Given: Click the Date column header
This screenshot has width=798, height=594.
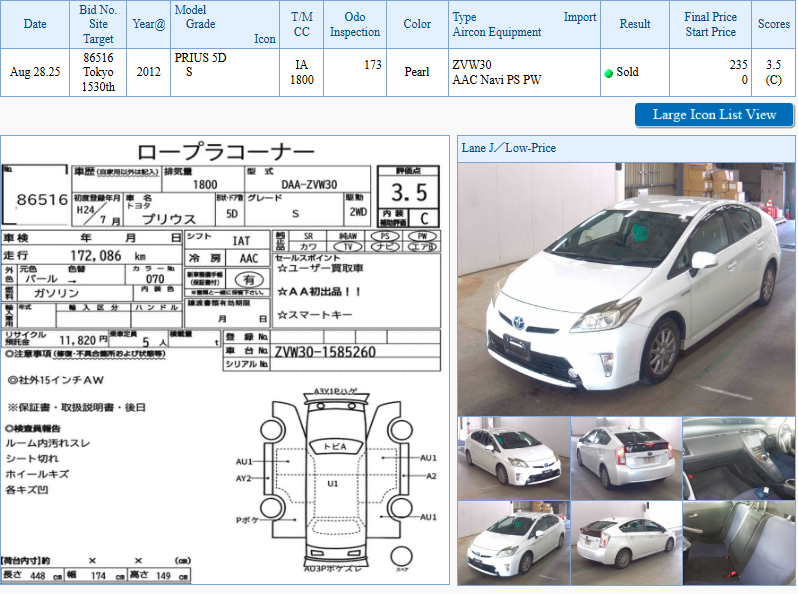Looking at the screenshot, I should (x=35, y=24).
